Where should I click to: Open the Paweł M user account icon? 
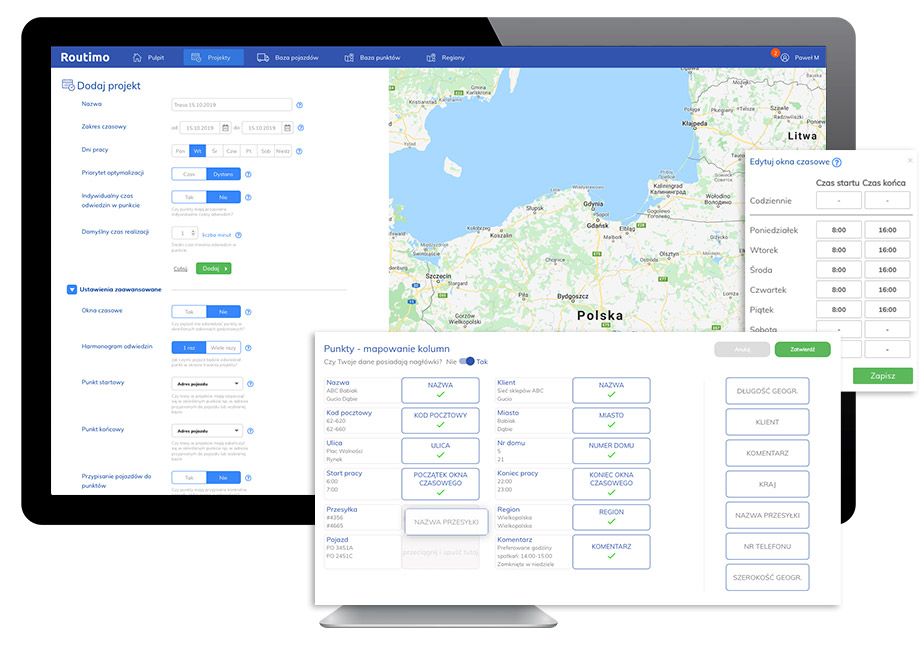click(785, 58)
